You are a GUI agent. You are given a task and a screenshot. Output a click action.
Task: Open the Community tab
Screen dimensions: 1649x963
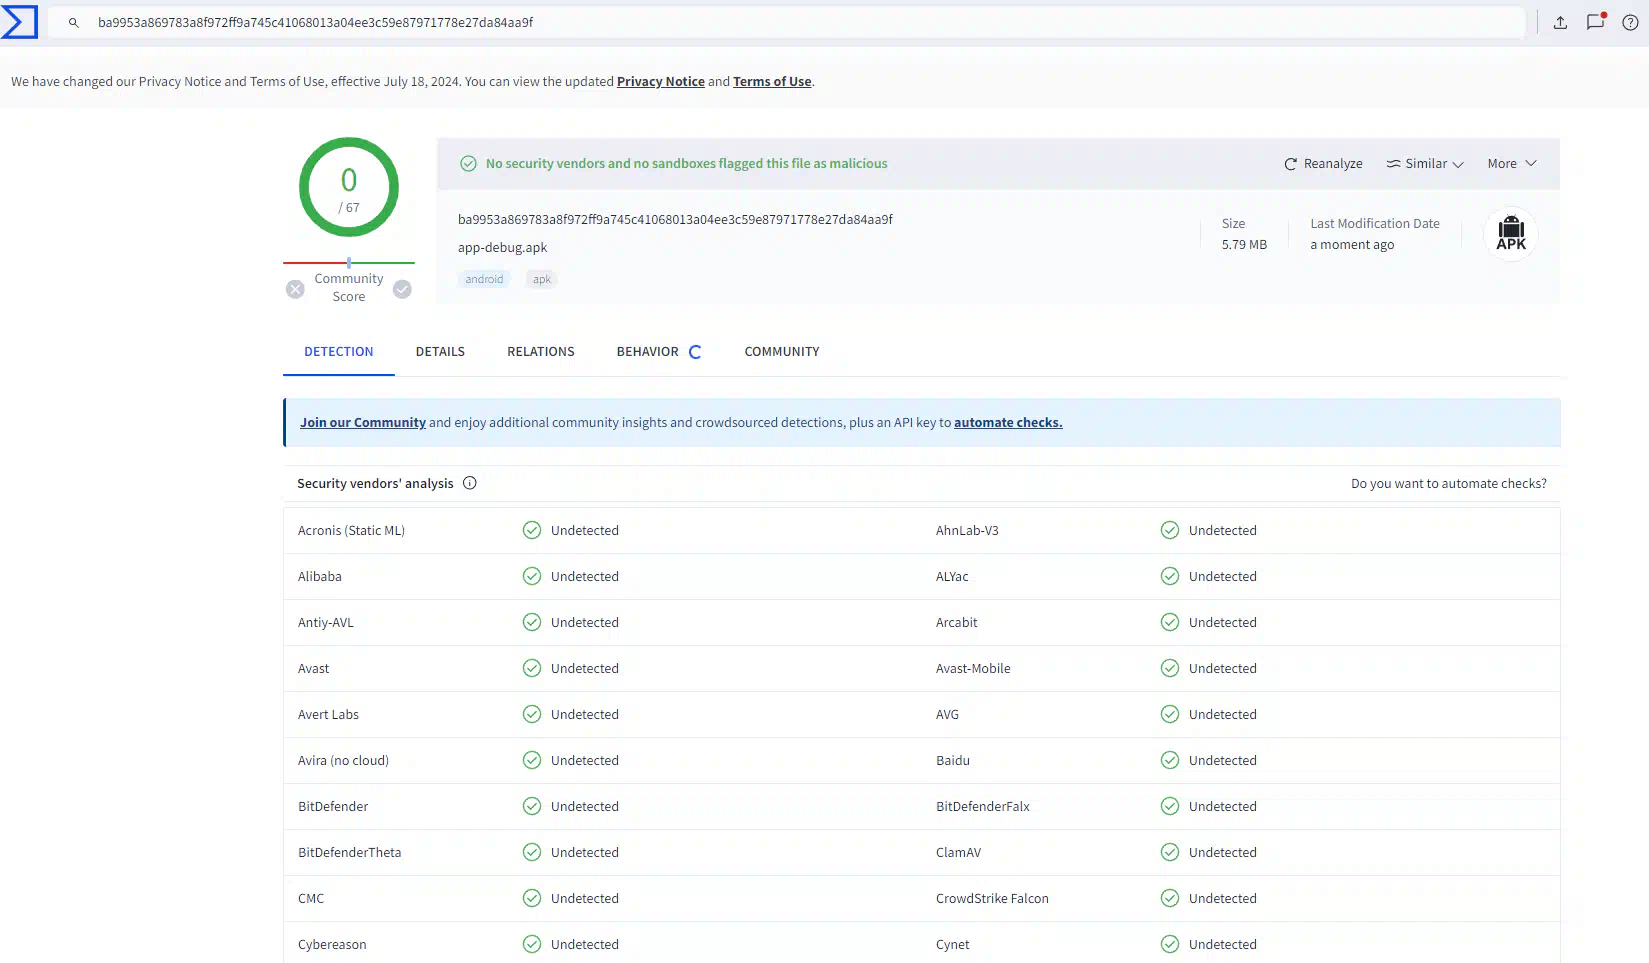(x=782, y=352)
